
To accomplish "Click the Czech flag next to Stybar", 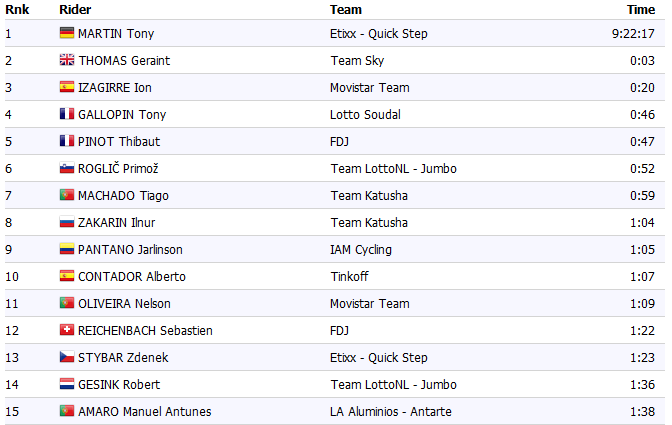I will pos(67,358).
